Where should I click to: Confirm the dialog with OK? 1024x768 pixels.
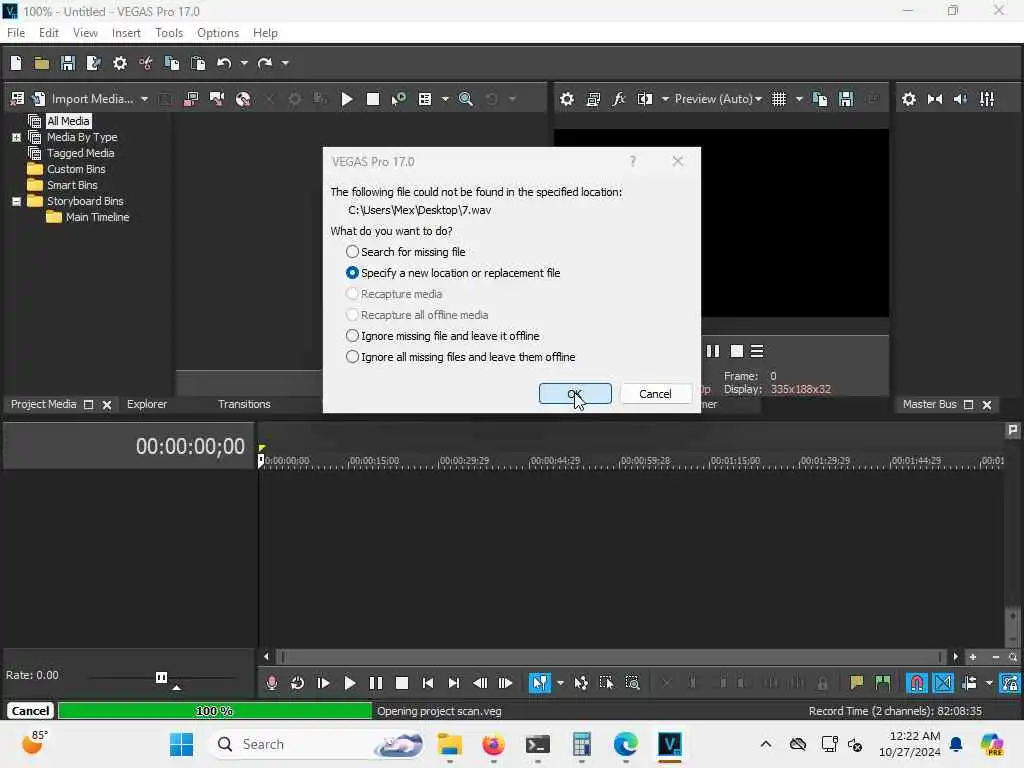[575, 394]
